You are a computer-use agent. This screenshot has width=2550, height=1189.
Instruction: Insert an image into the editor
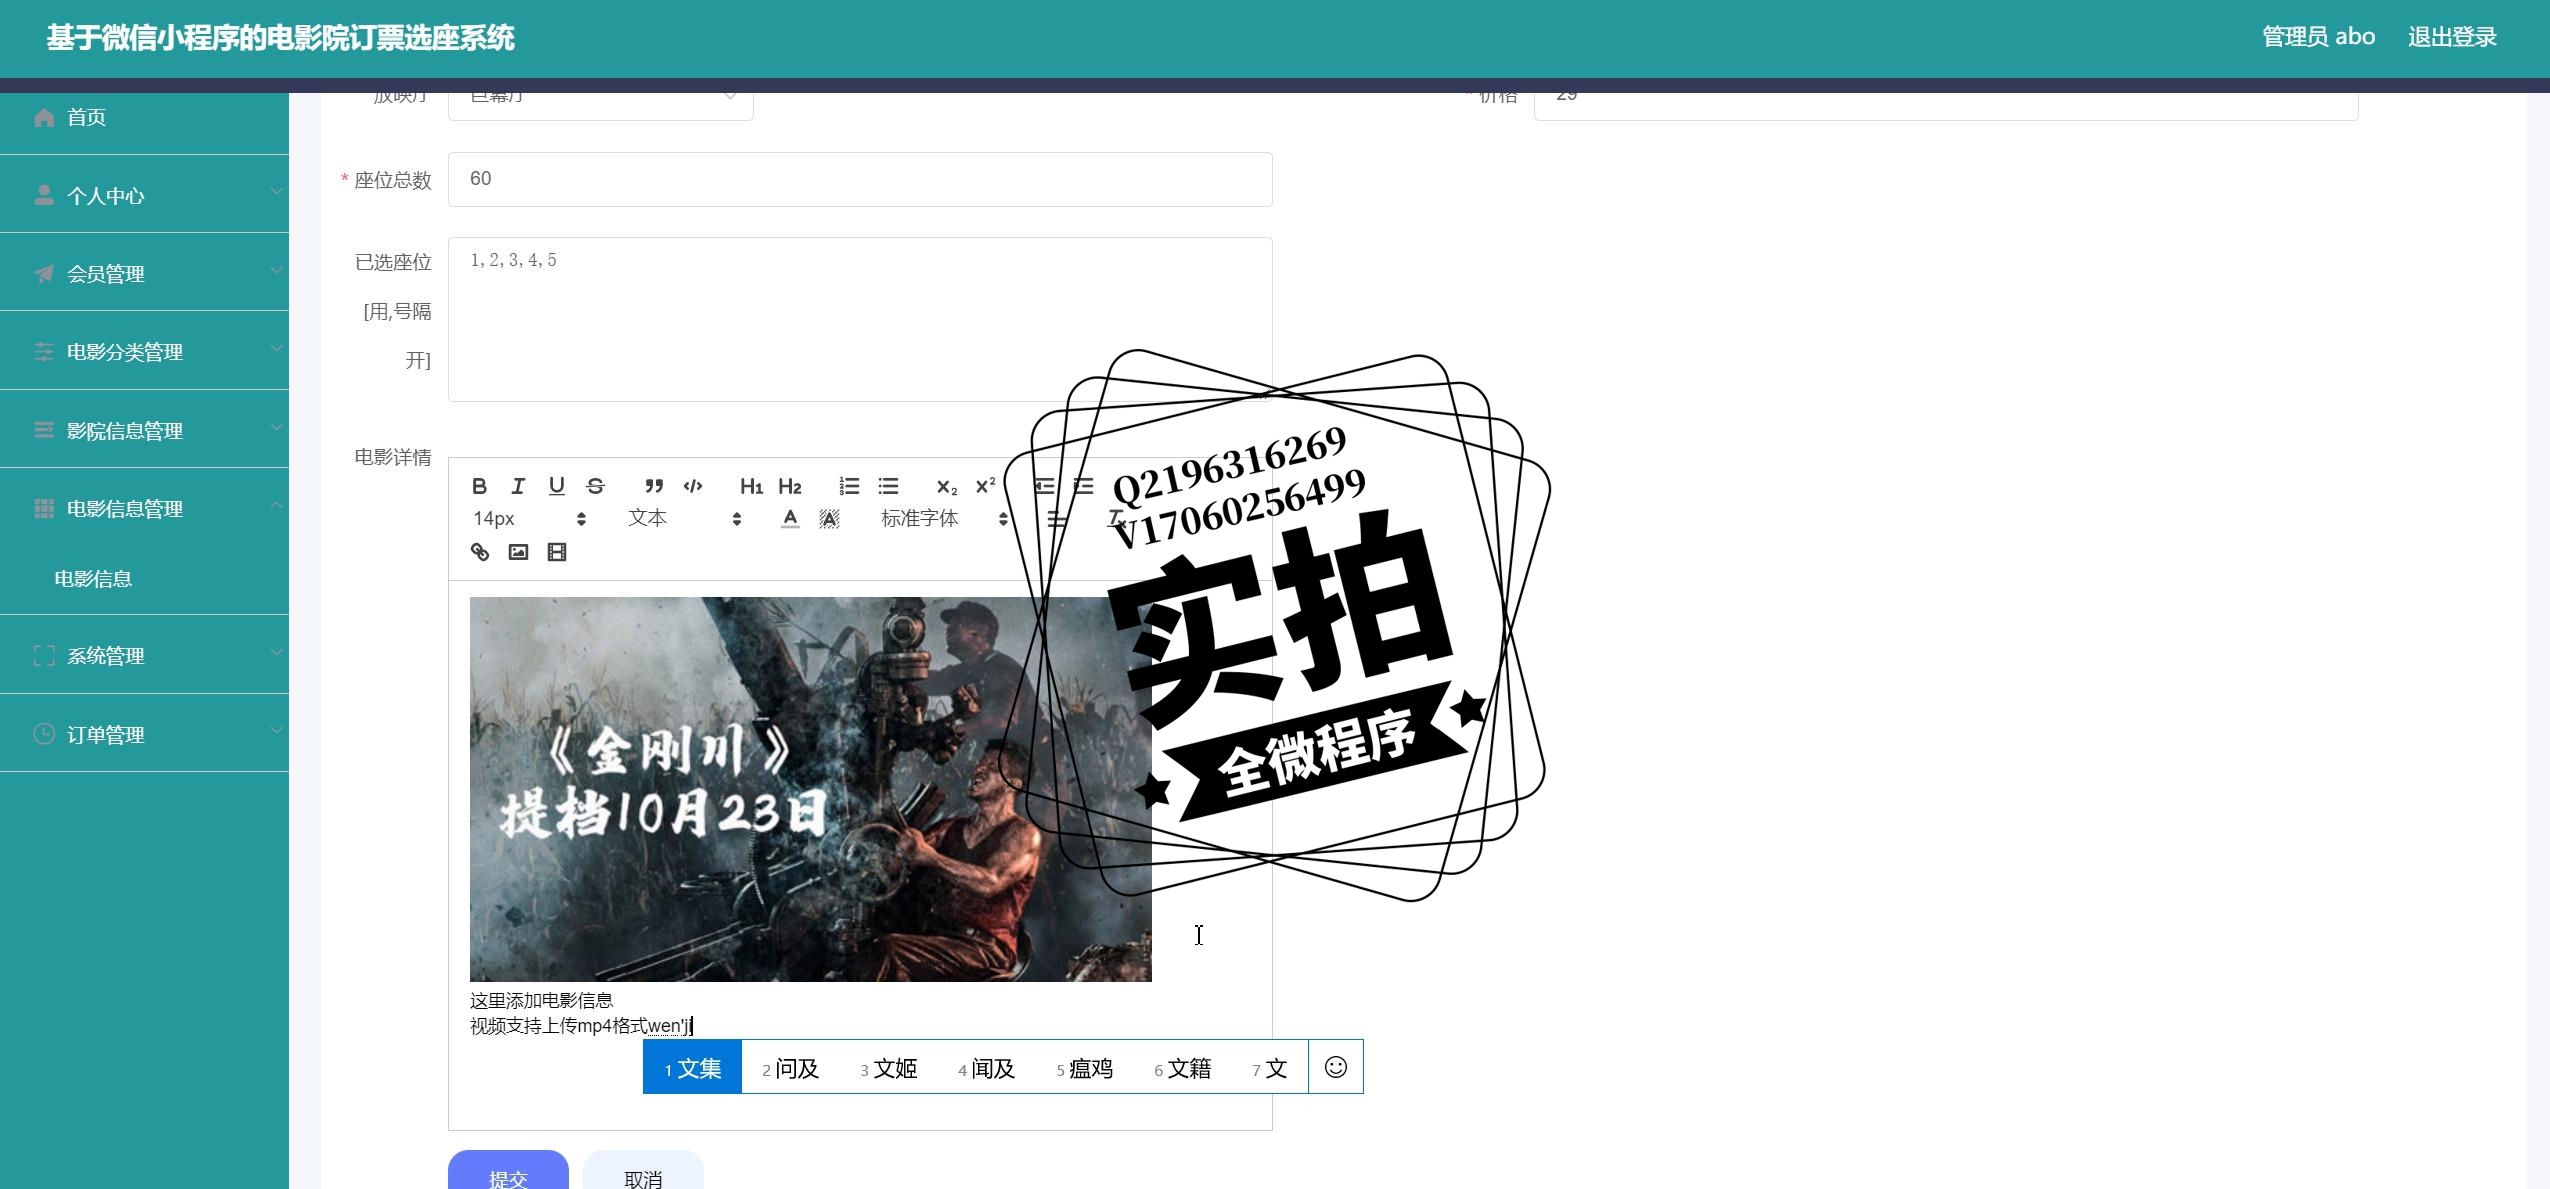[518, 552]
